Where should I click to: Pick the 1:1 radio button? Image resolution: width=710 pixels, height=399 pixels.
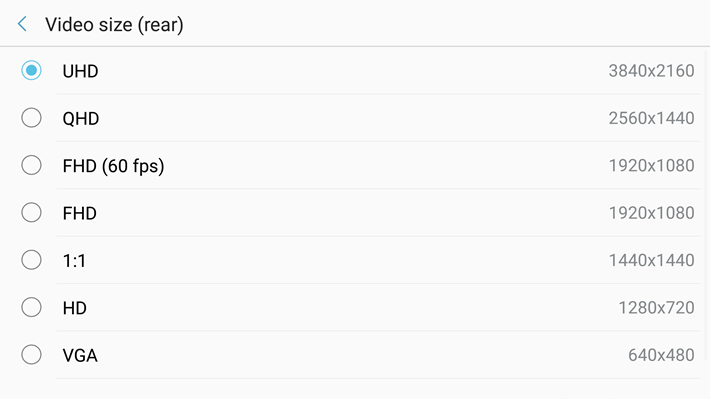tap(31, 260)
